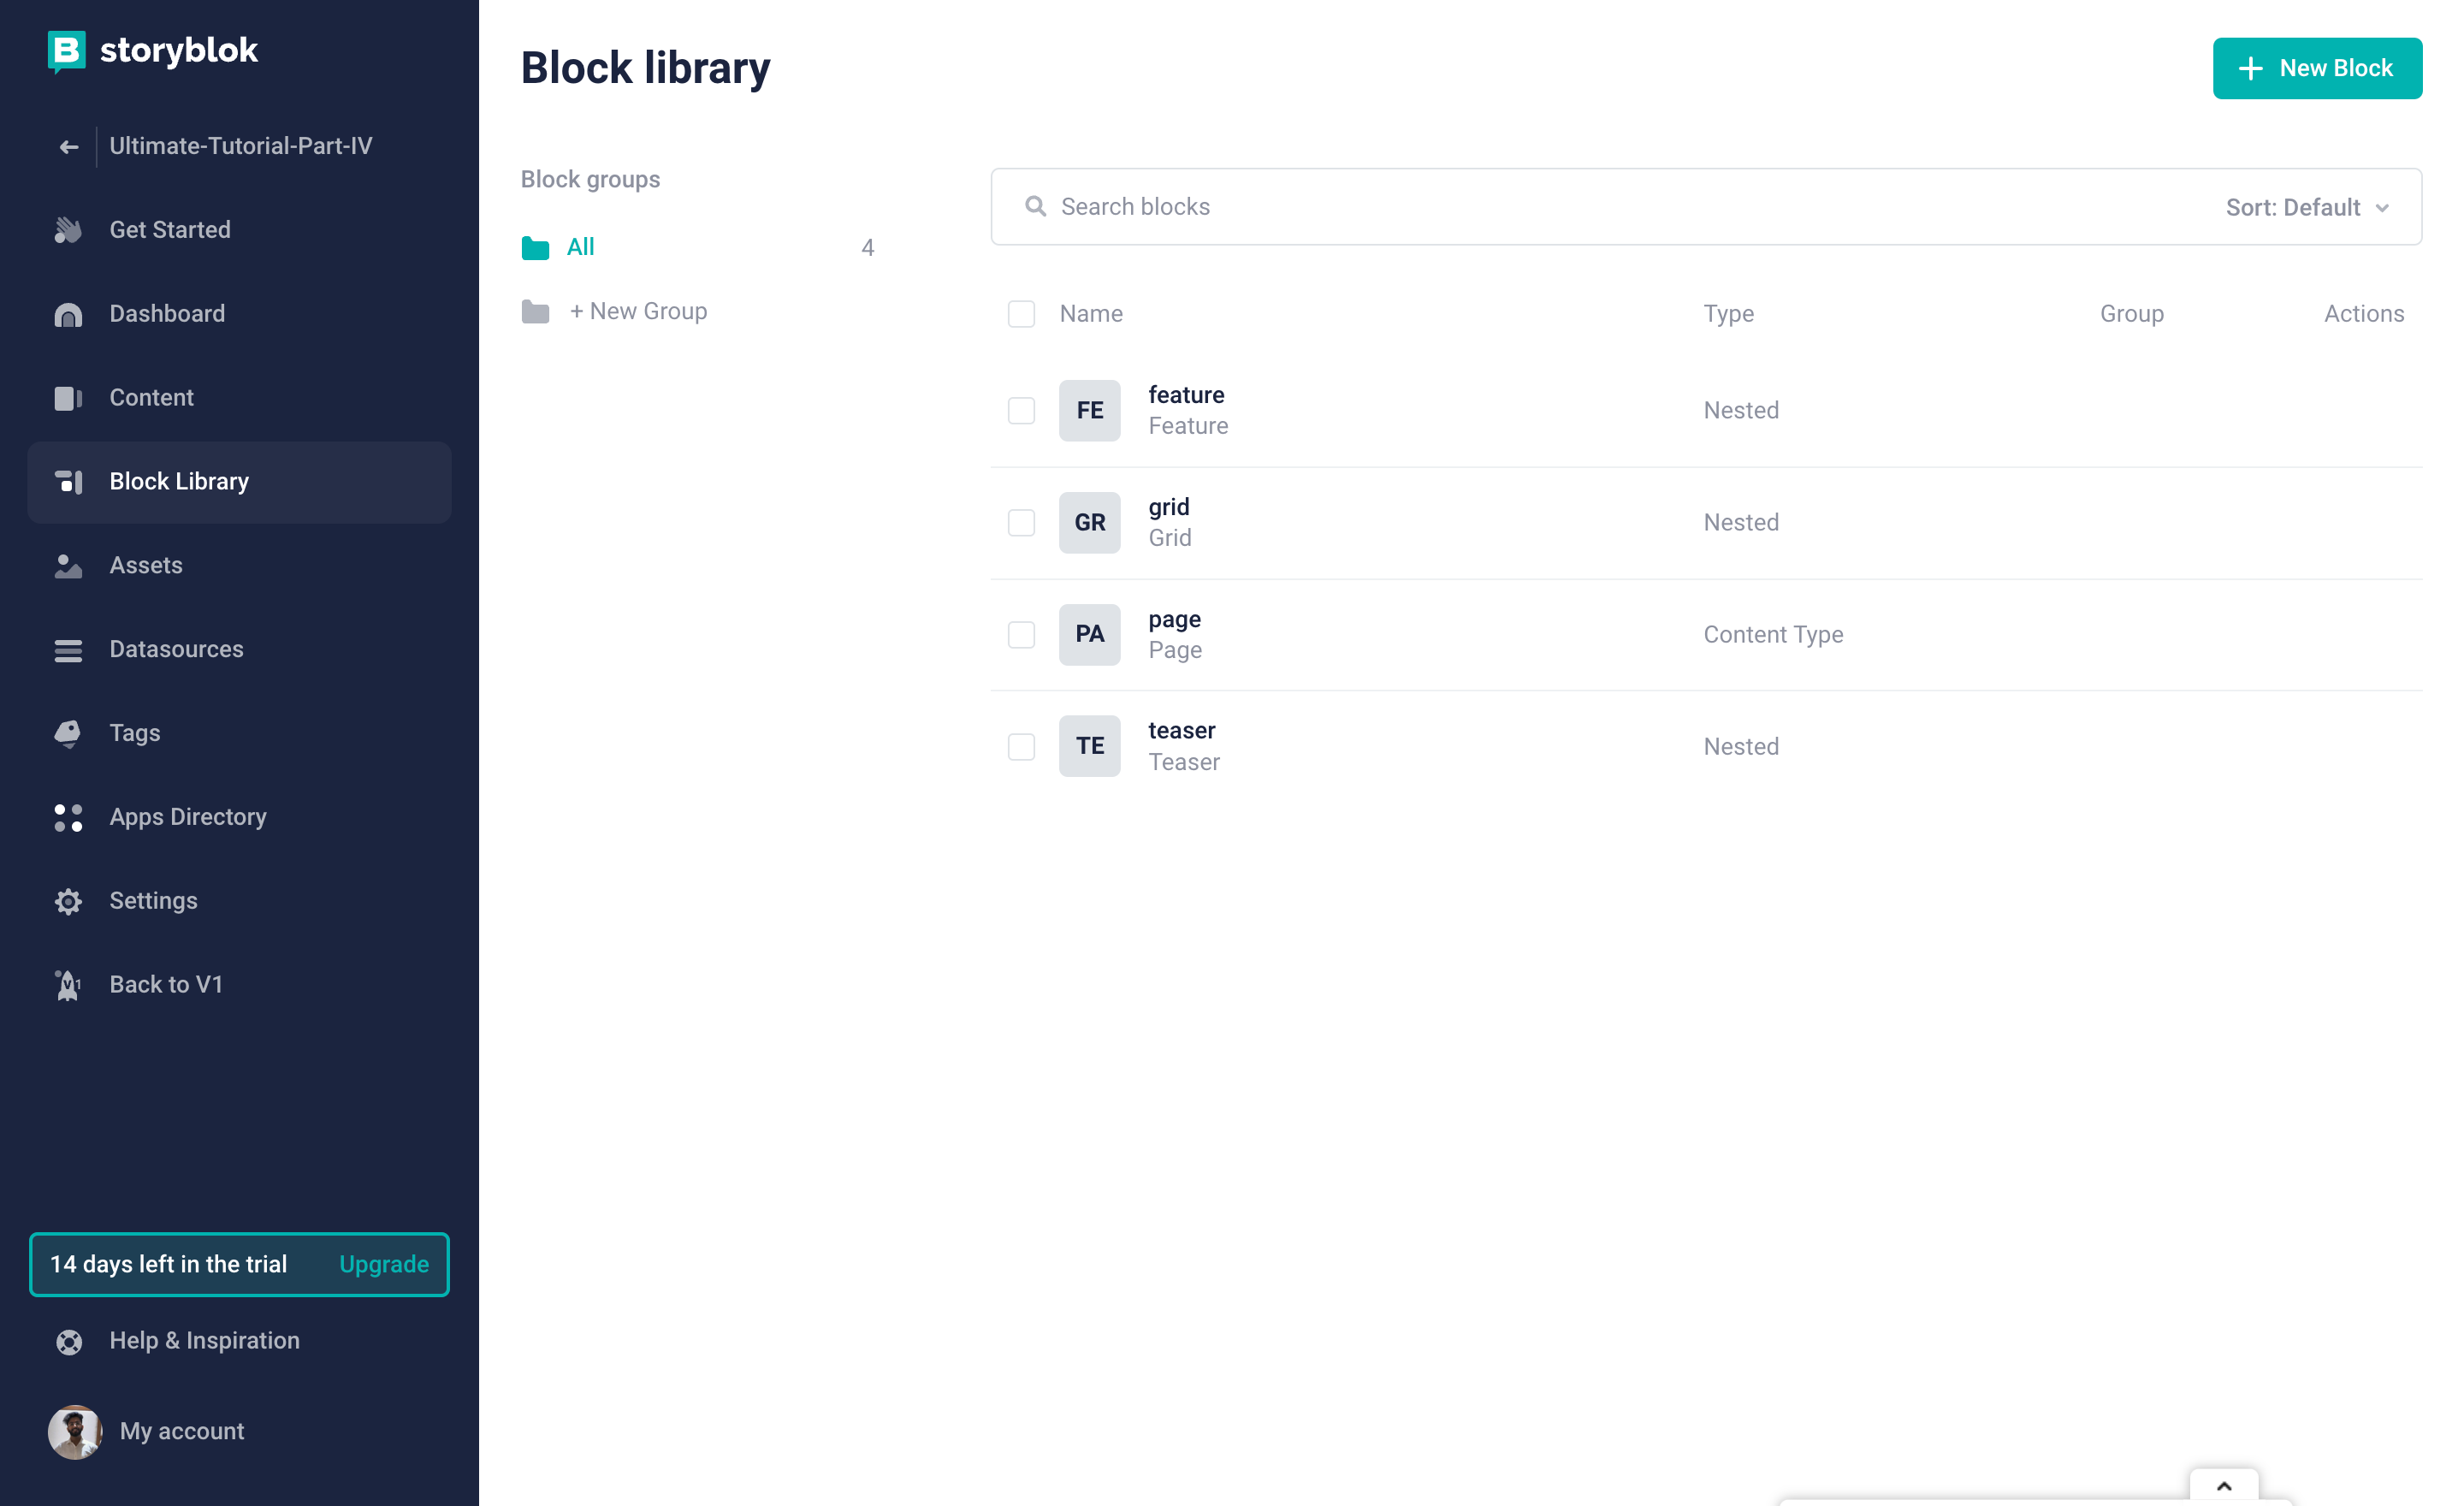Click + New Group link
This screenshot has width=2464, height=1506.
pyautogui.click(x=638, y=311)
